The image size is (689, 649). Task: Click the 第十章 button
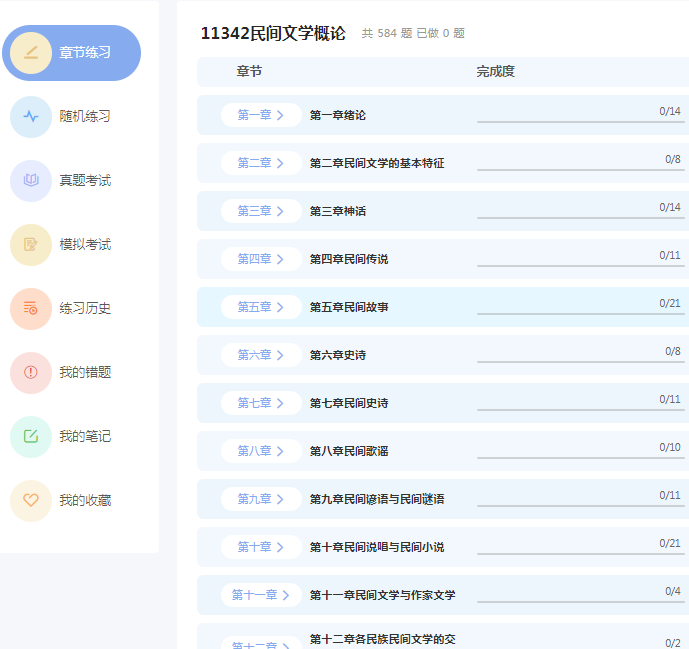(261, 547)
